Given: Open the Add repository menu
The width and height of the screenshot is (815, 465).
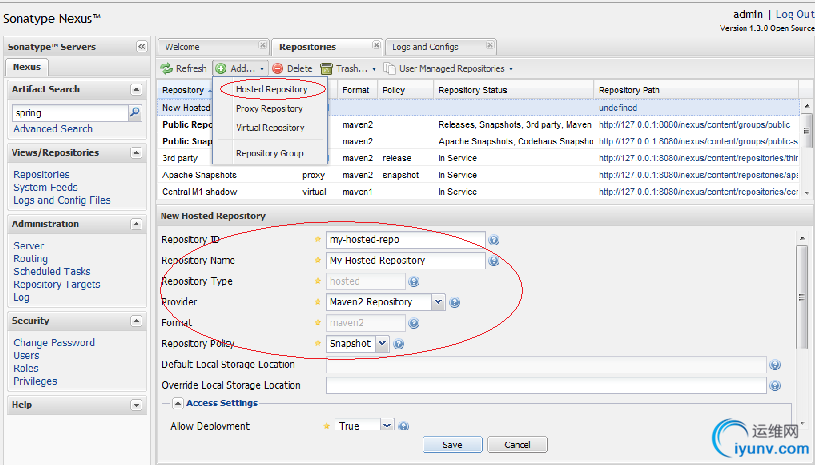Looking at the screenshot, I should point(241,69).
